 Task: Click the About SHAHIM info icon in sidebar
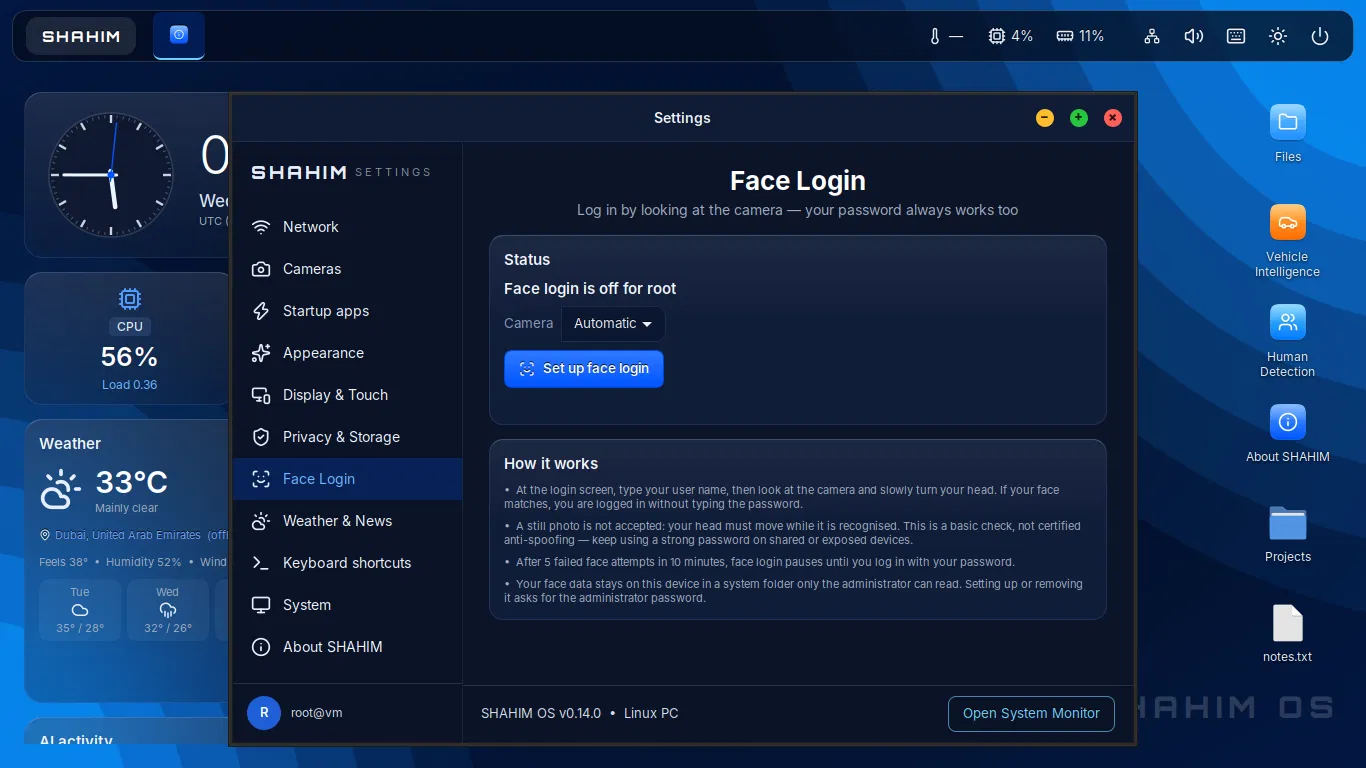[261, 647]
